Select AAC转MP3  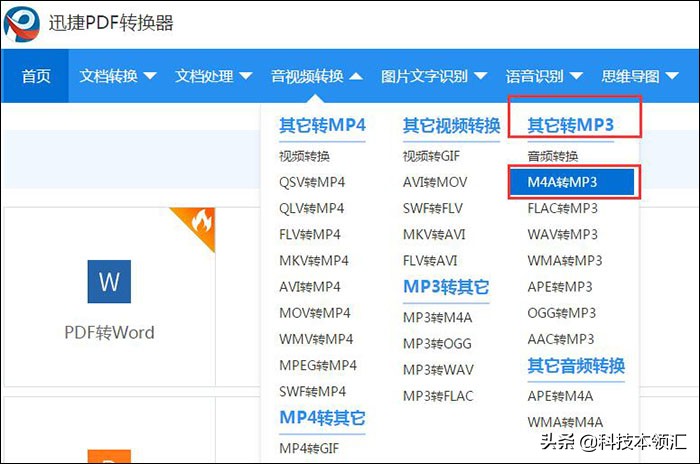click(561, 339)
